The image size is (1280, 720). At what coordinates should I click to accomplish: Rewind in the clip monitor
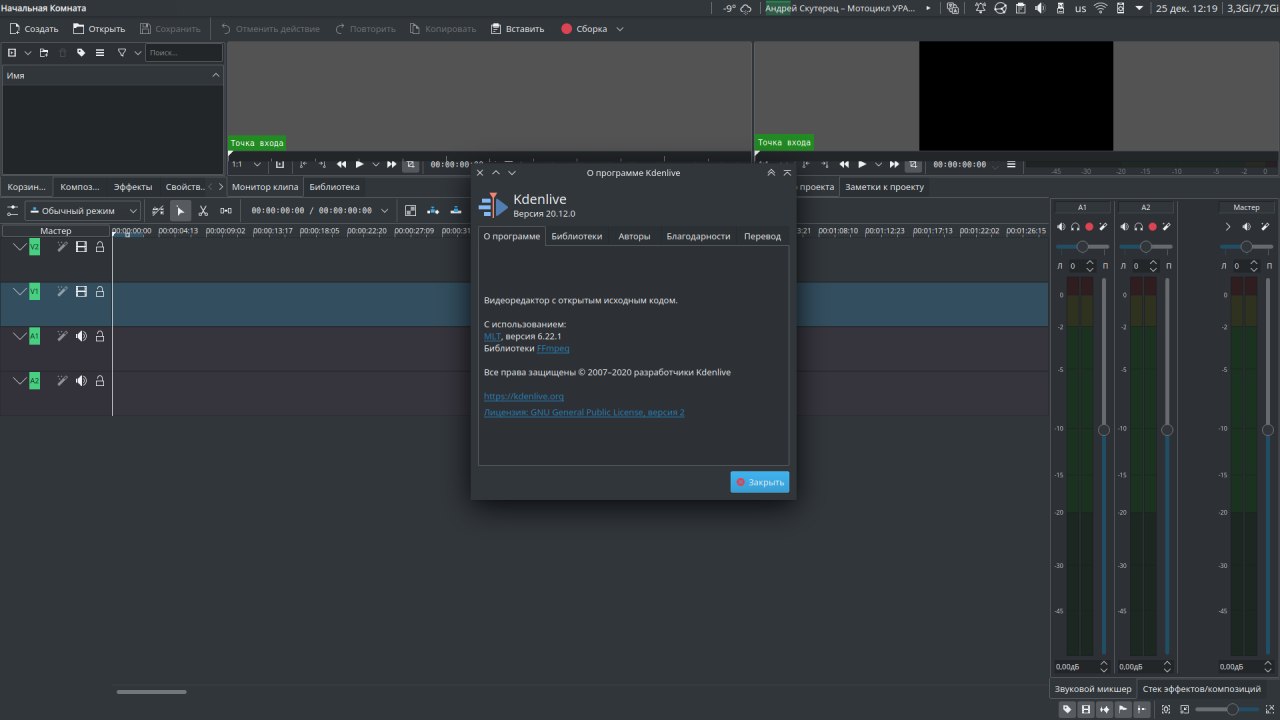[342, 164]
